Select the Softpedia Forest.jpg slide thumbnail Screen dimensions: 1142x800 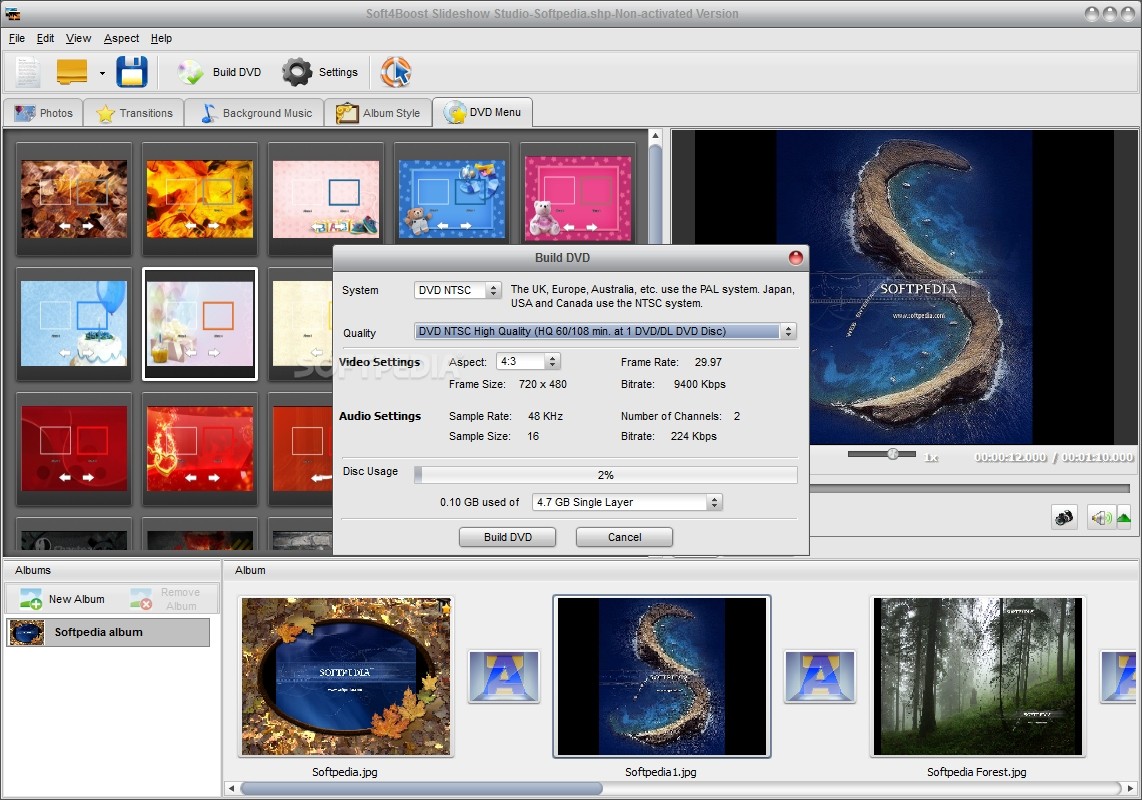pos(977,676)
